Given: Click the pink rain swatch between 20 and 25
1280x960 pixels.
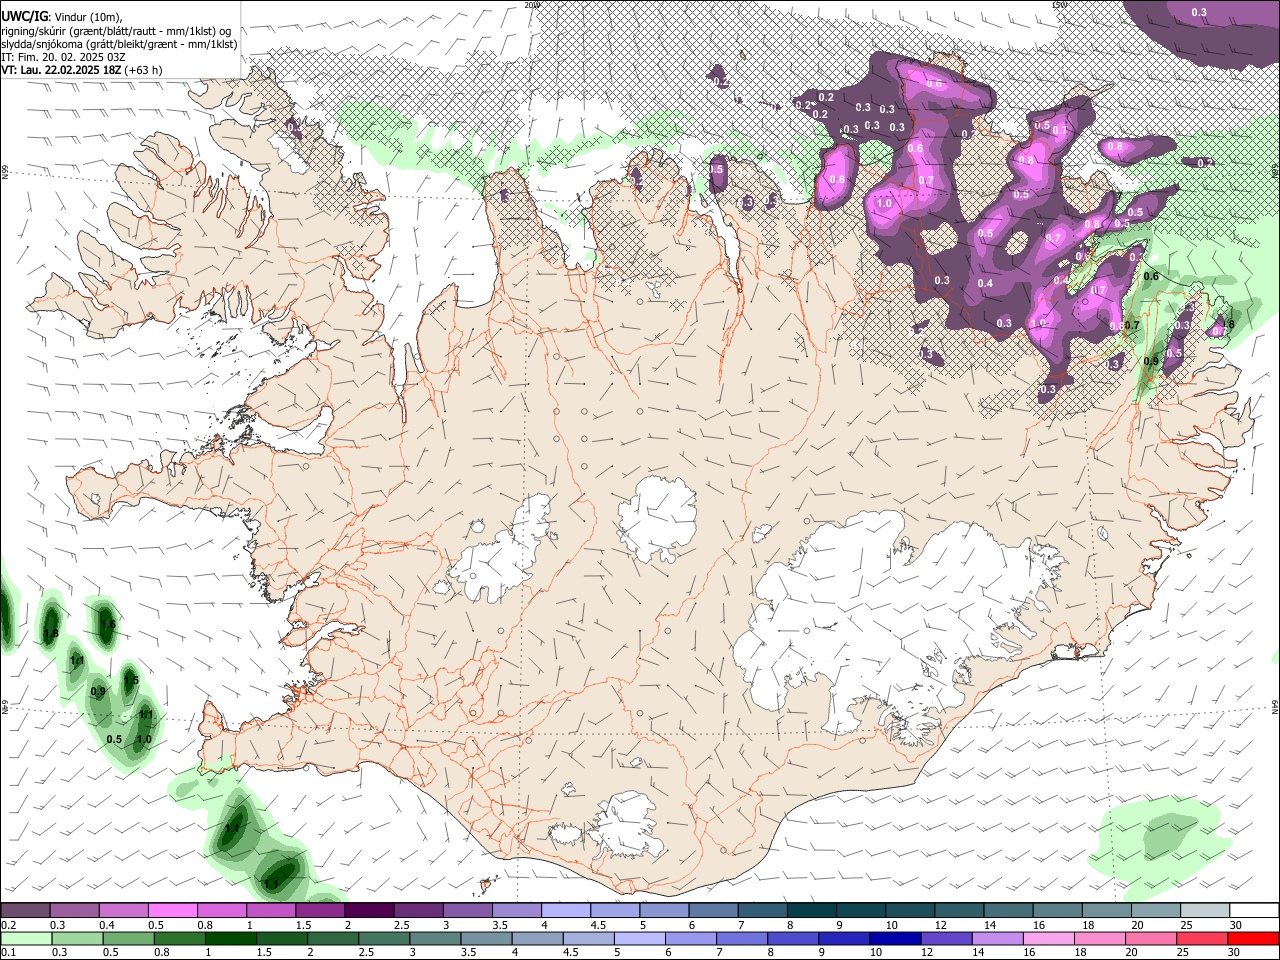Looking at the screenshot, I should pyautogui.click(x=1150, y=938).
